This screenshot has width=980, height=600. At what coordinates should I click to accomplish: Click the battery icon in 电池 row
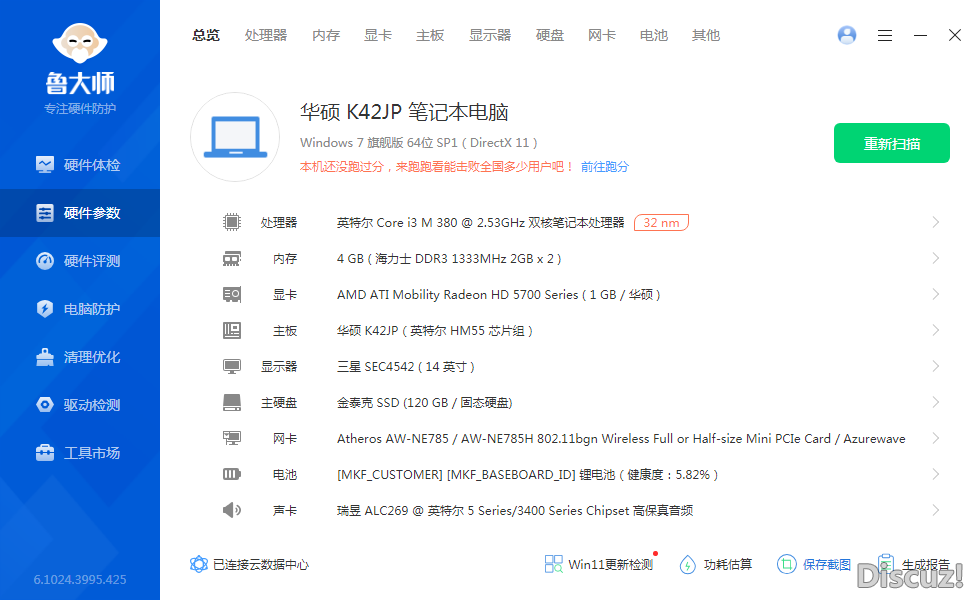(232, 474)
